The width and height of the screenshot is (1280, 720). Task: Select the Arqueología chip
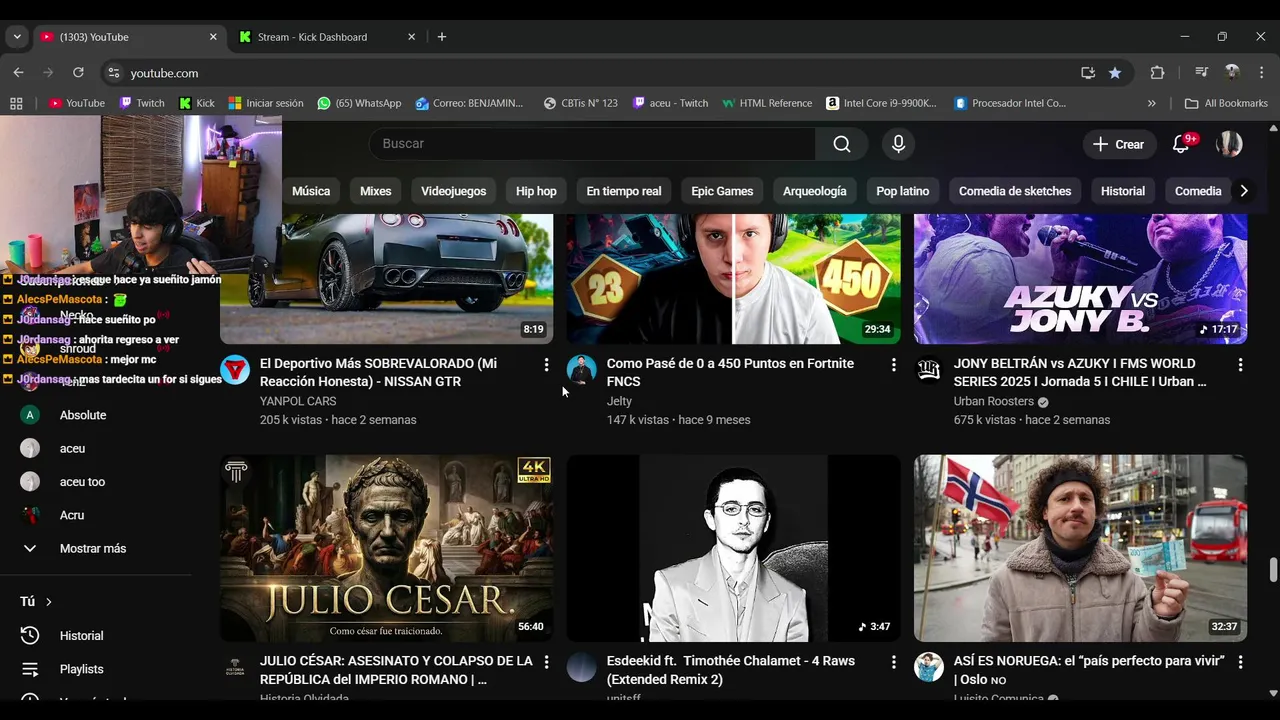point(815,191)
